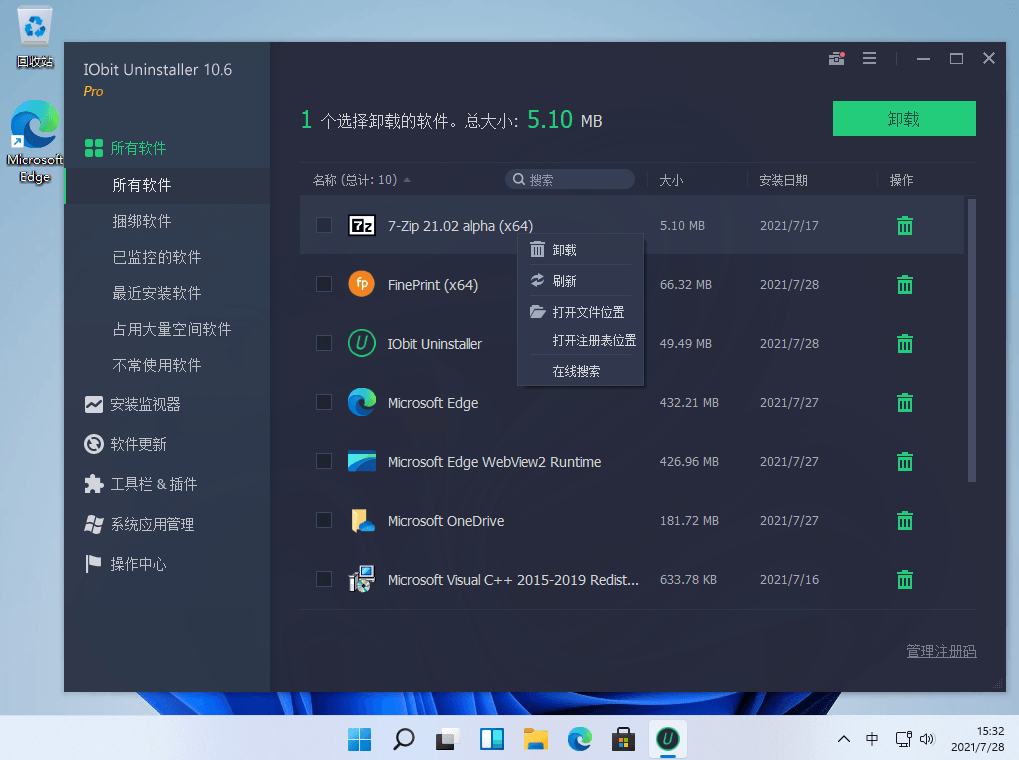This screenshot has height=760, width=1019.
Task: Check the Edge WebView2 Runtime checkbox
Action: [x=324, y=461]
